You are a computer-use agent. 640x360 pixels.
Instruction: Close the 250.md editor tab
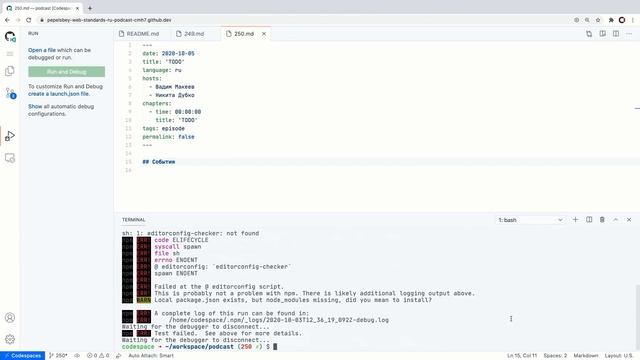264,34
